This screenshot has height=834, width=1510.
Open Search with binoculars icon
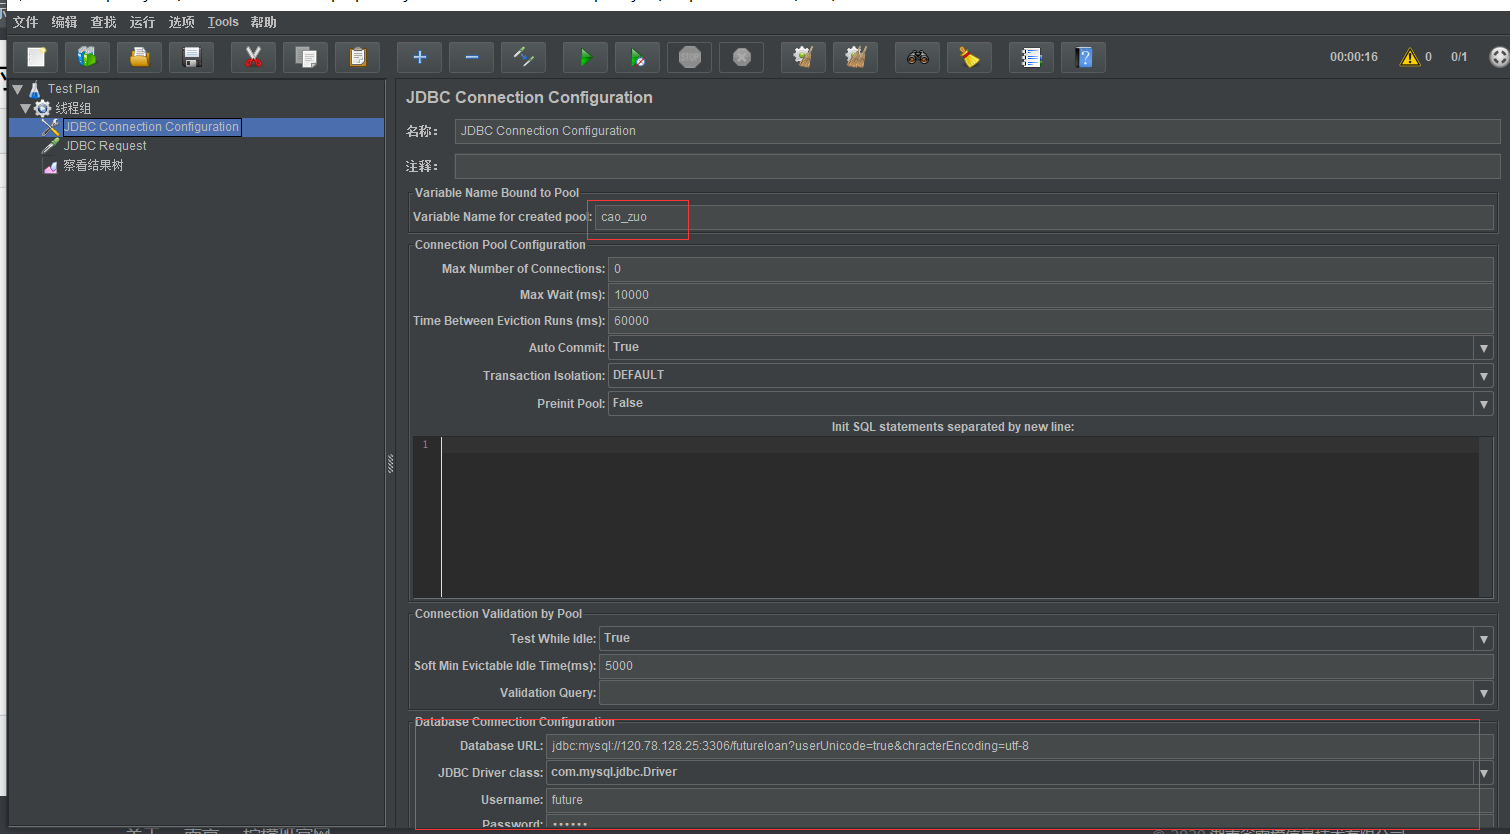pos(918,57)
